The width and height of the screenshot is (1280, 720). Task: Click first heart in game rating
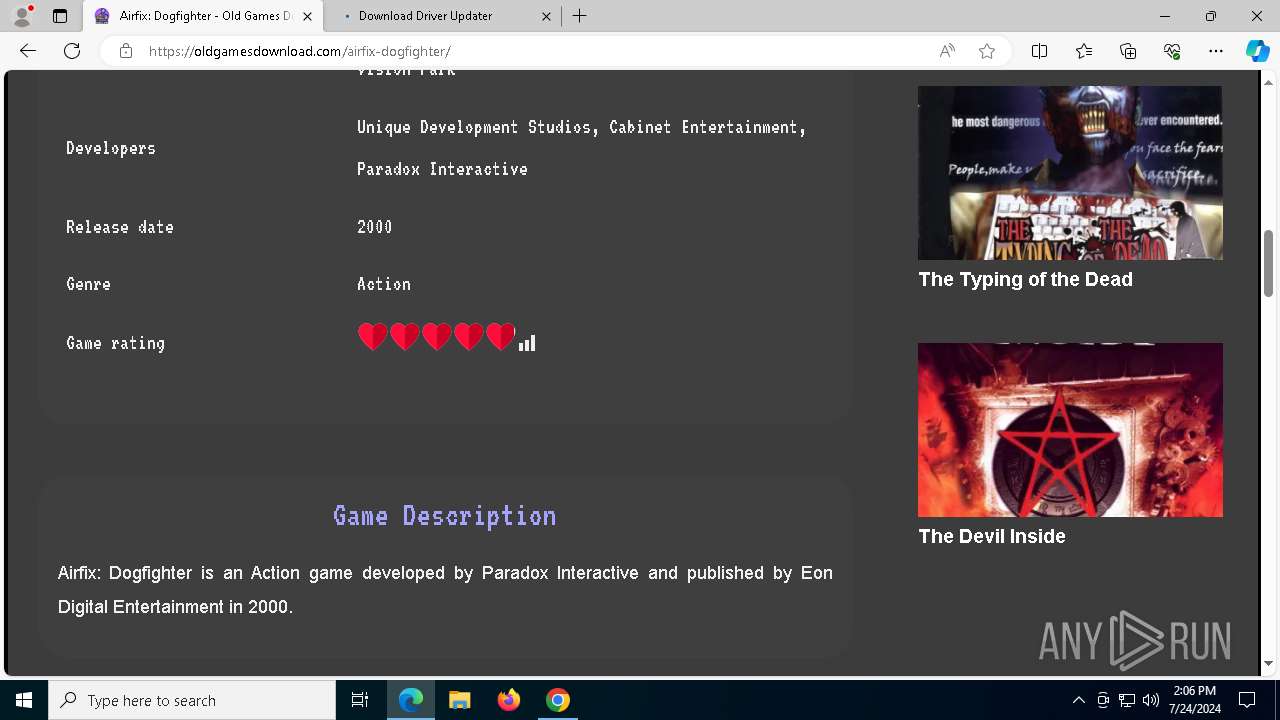point(373,337)
